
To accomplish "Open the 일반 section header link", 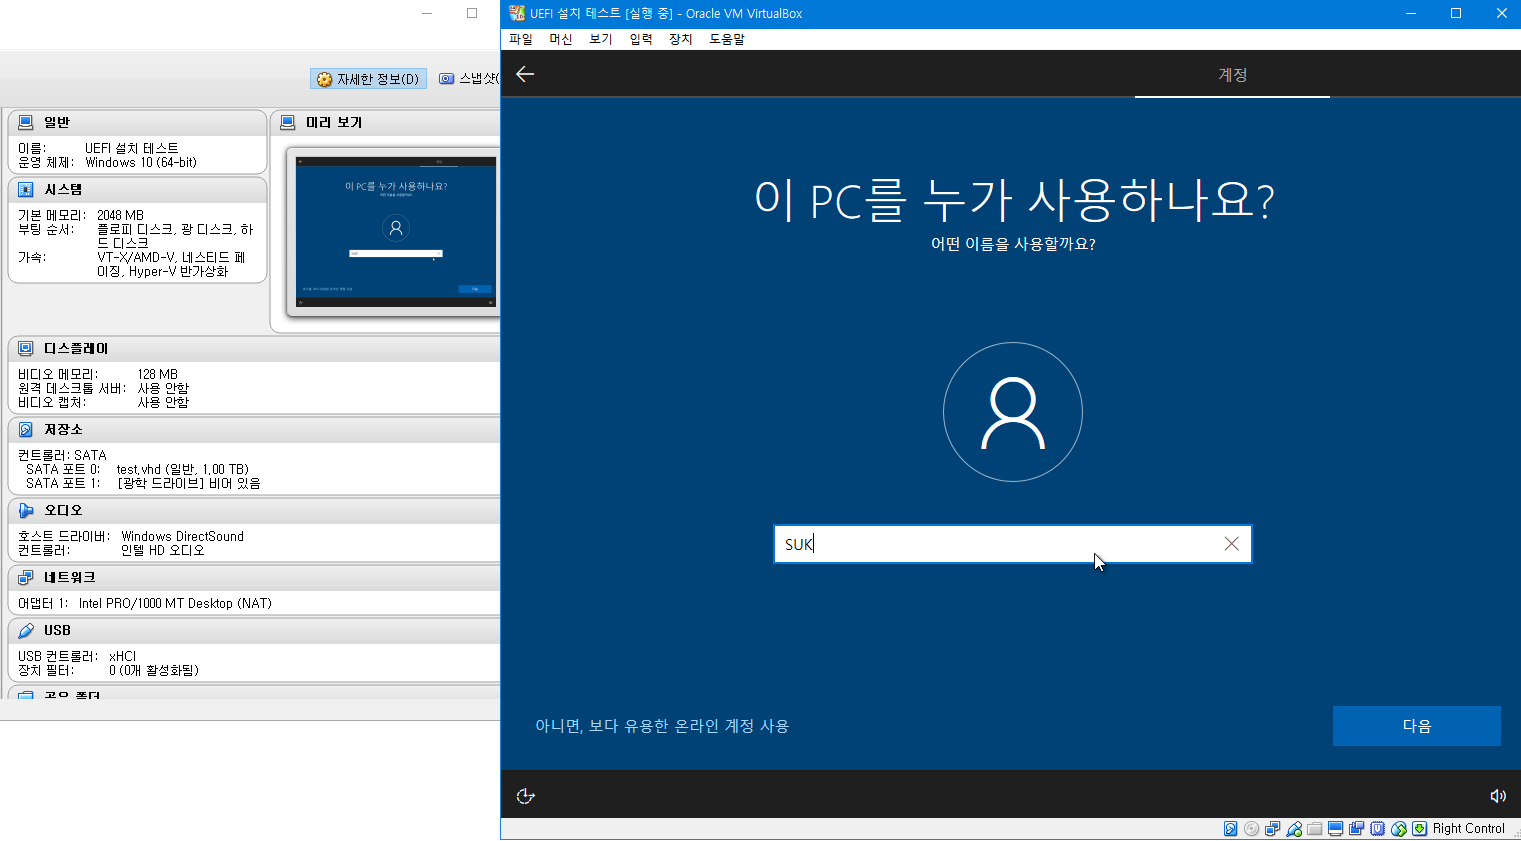I will click(57, 122).
